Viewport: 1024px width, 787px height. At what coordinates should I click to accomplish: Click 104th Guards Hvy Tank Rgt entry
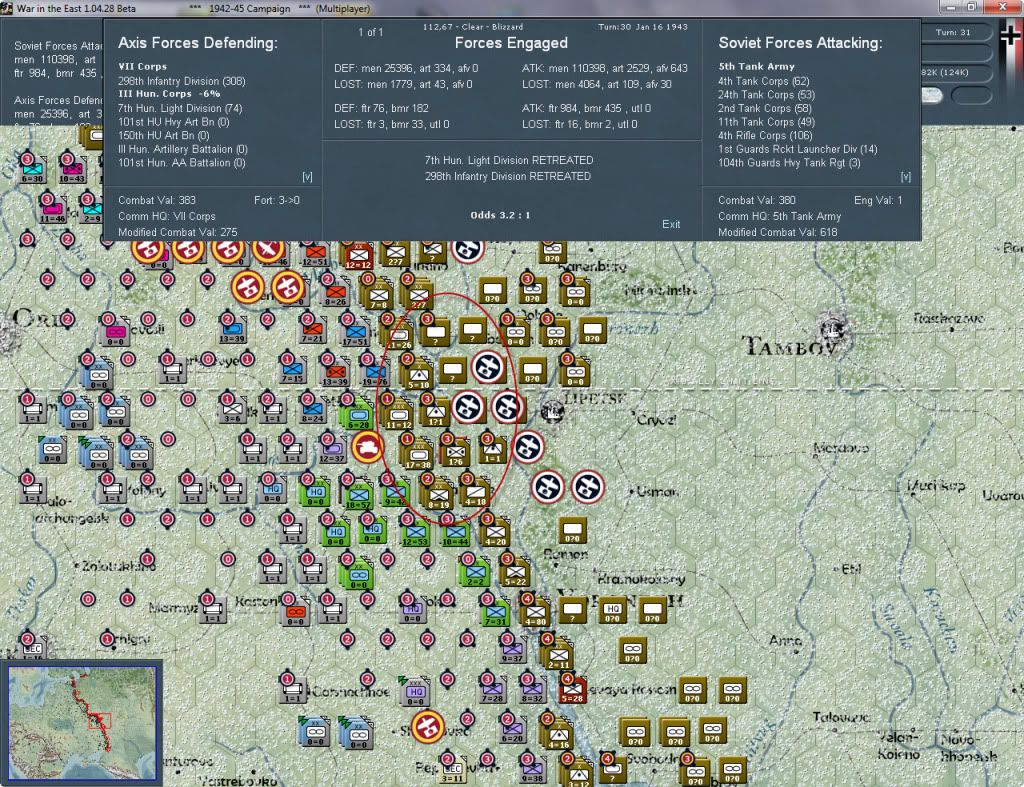789,163
